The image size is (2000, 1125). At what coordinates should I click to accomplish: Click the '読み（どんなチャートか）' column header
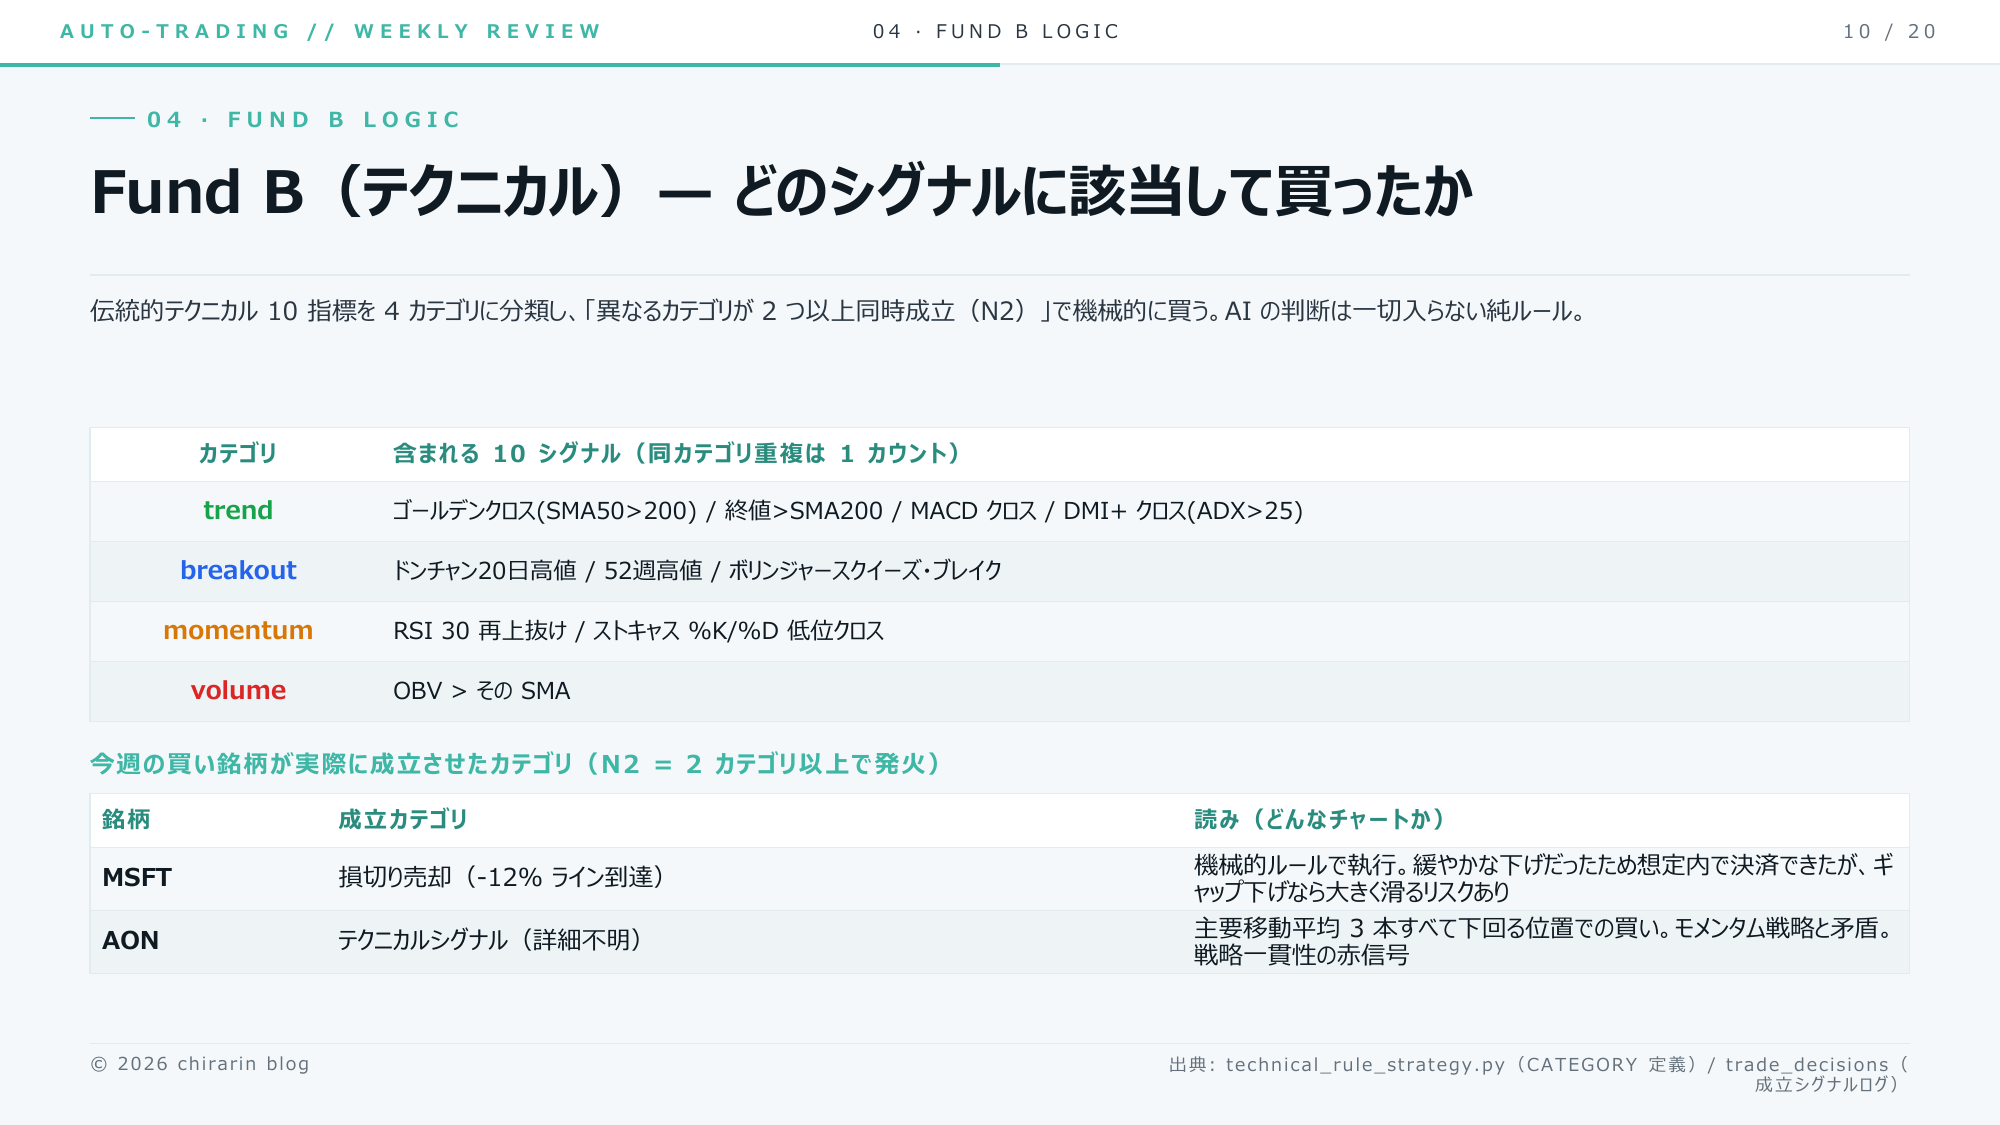pos(1321,820)
